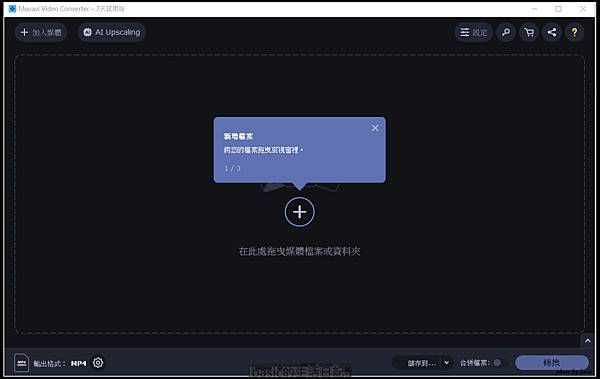Click the 在此處拖曳媒體檔案或資料夾 text
600x379 pixels.
(x=300, y=251)
